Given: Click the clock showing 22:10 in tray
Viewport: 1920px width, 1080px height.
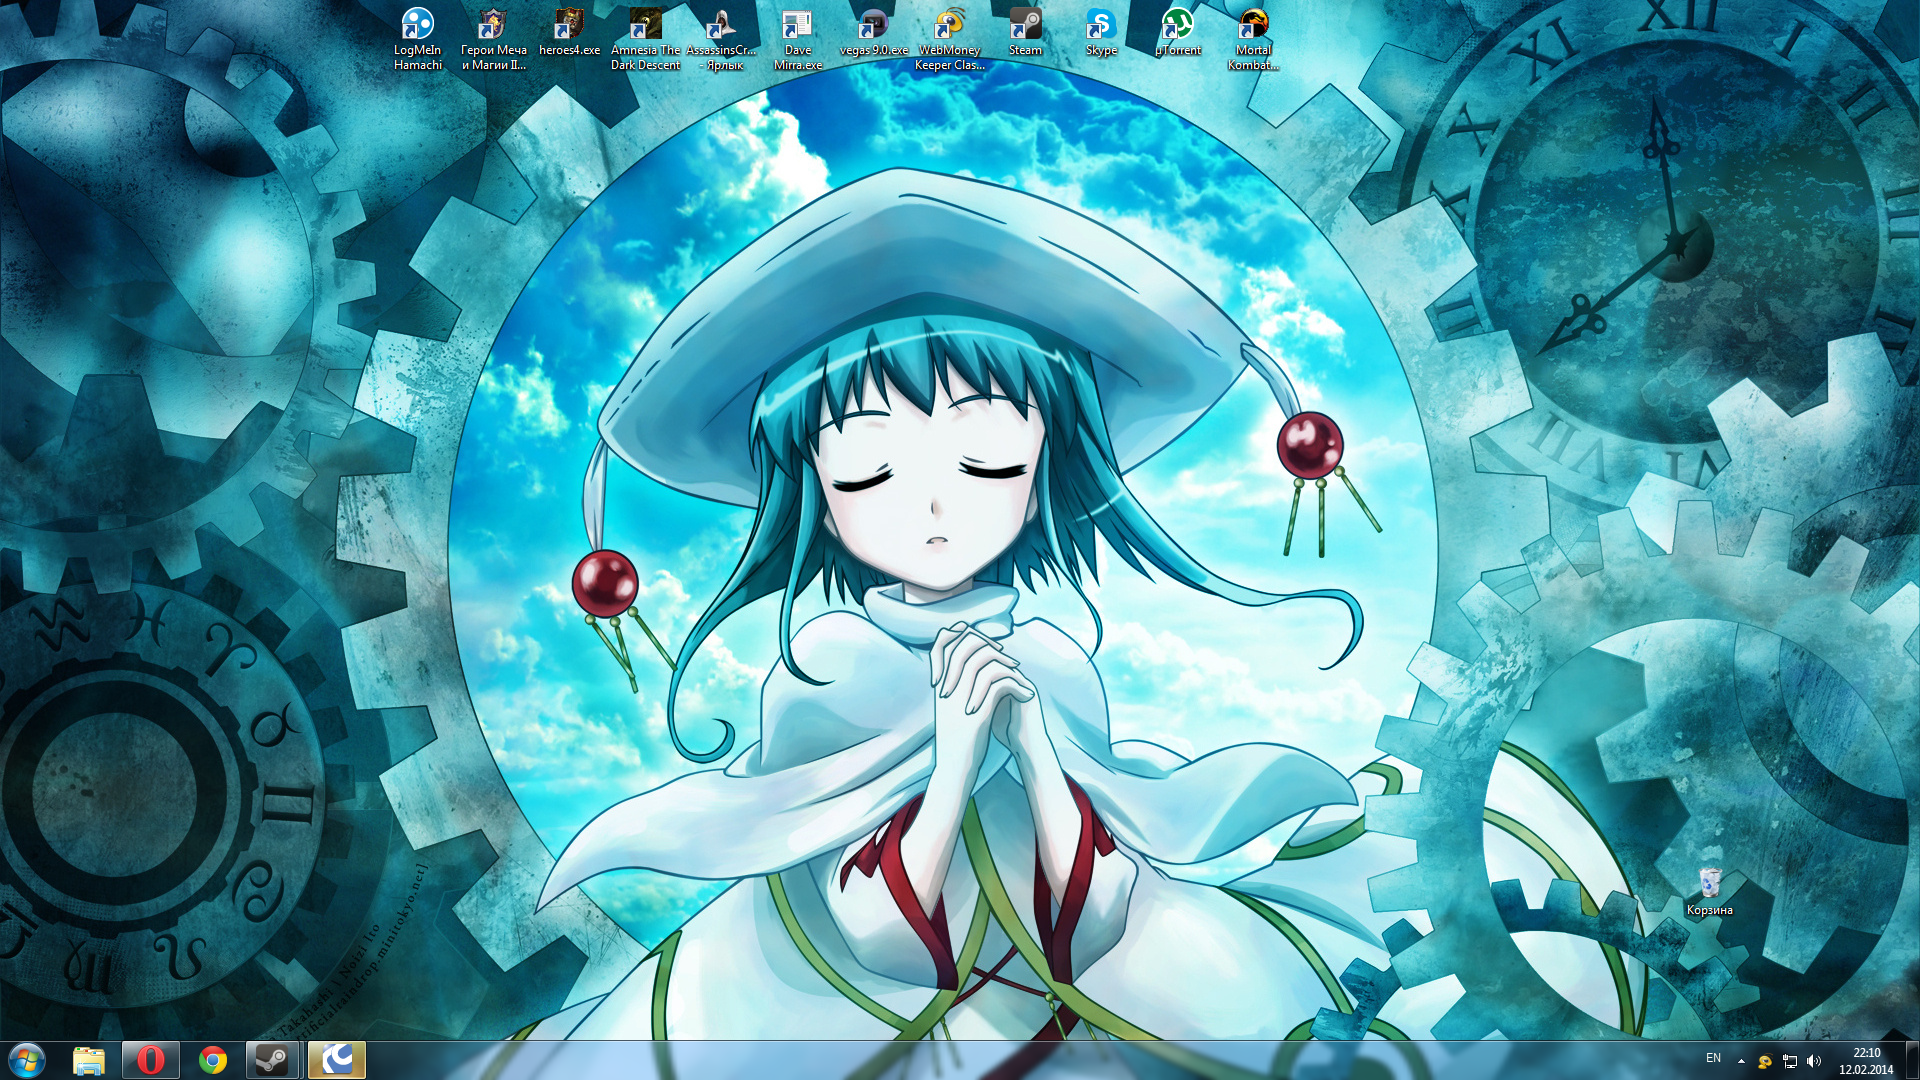Looking at the screenshot, I should click(x=1865, y=1060).
